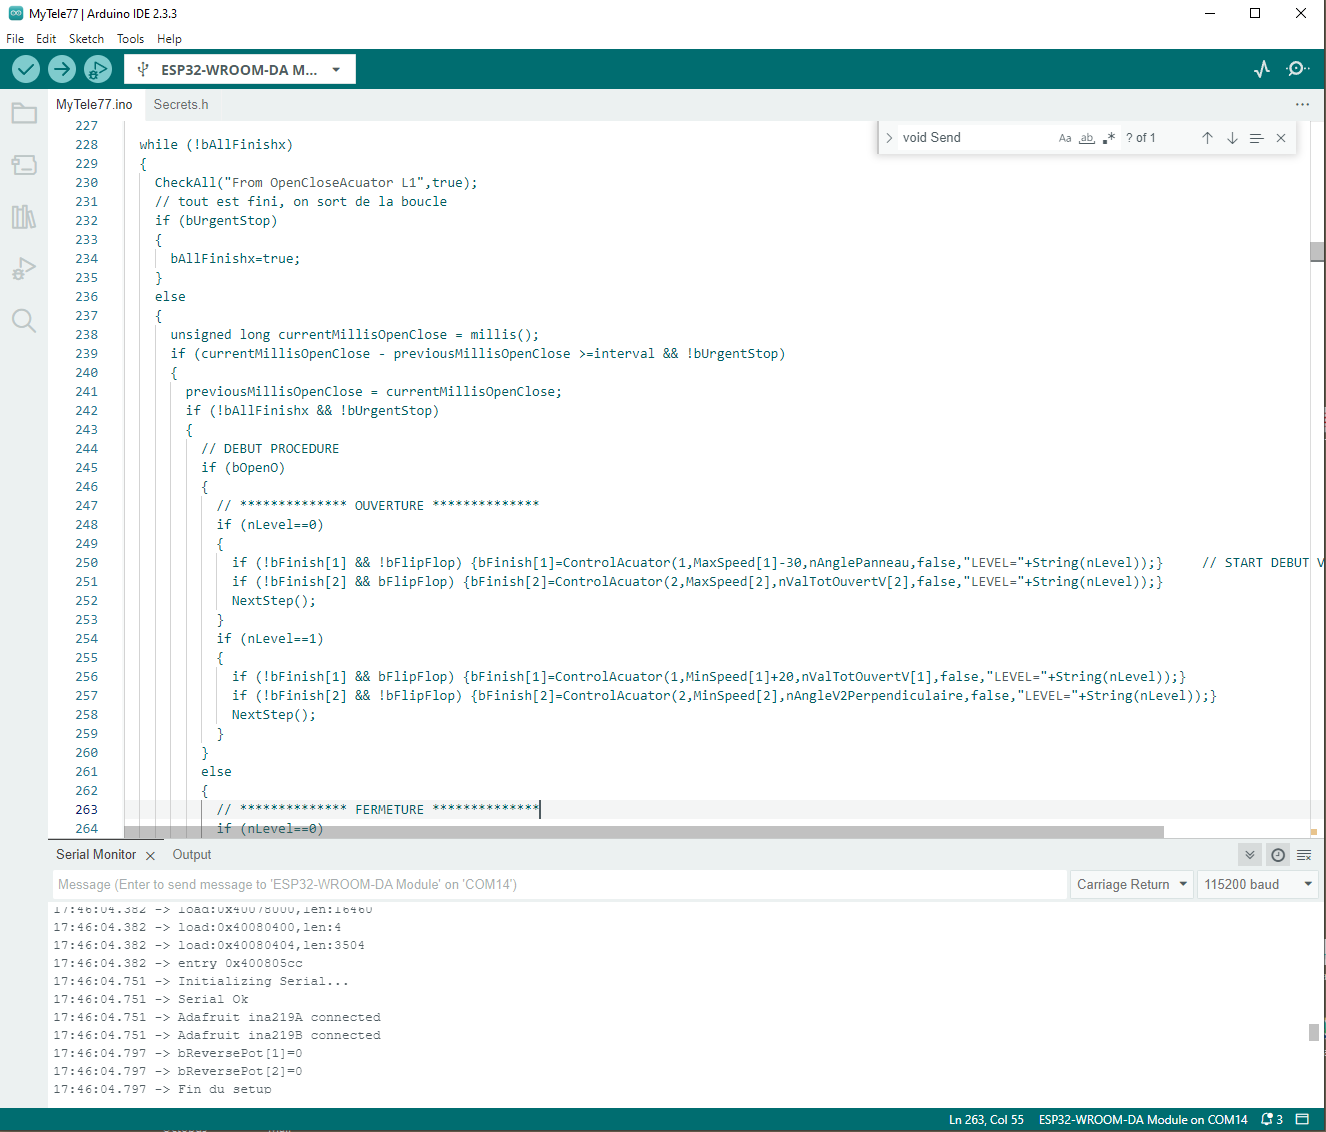Screen dimensions: 1326x1132
Task: Click the editor horizontal scrollbar
Action: [x=644, y=832]
